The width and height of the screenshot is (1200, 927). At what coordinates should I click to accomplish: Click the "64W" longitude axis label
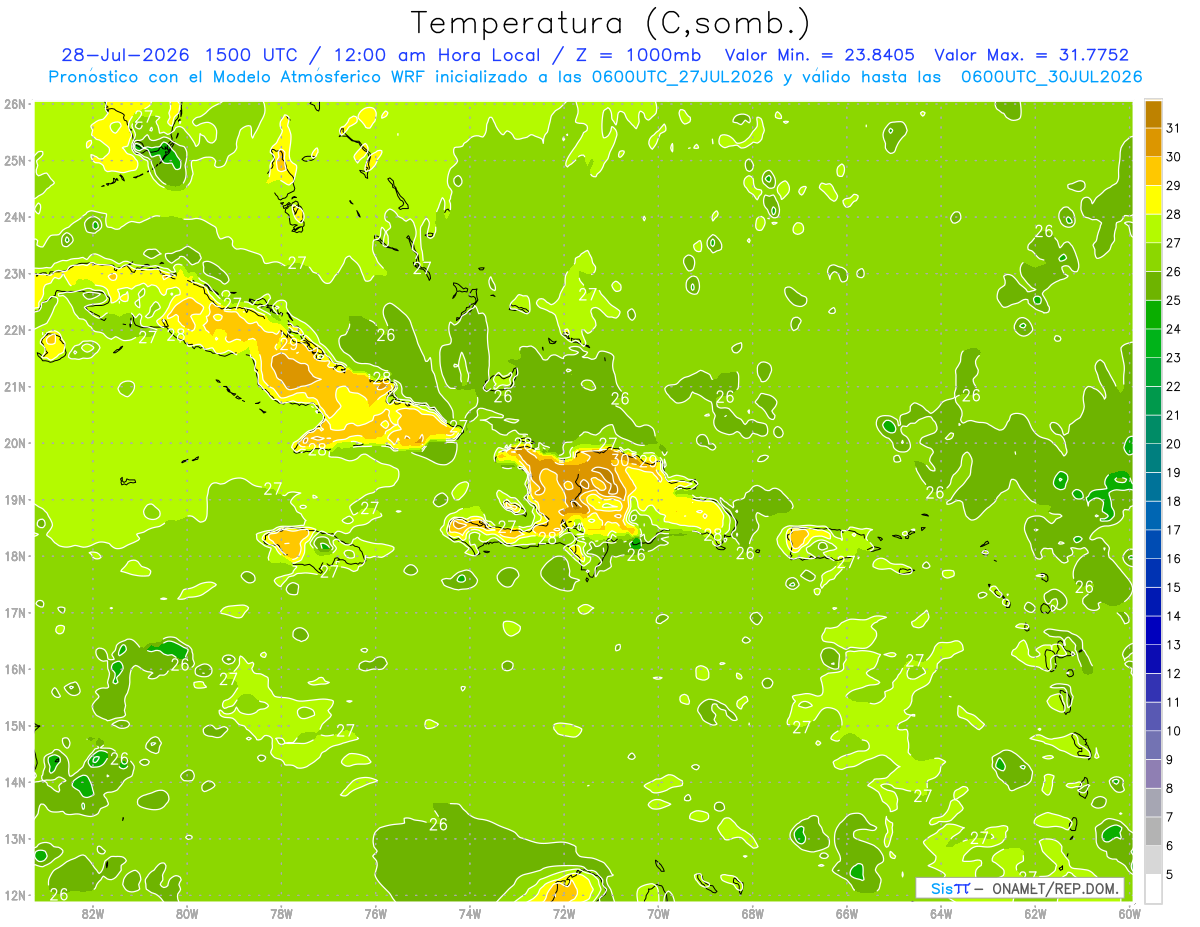tap(941, 913)
